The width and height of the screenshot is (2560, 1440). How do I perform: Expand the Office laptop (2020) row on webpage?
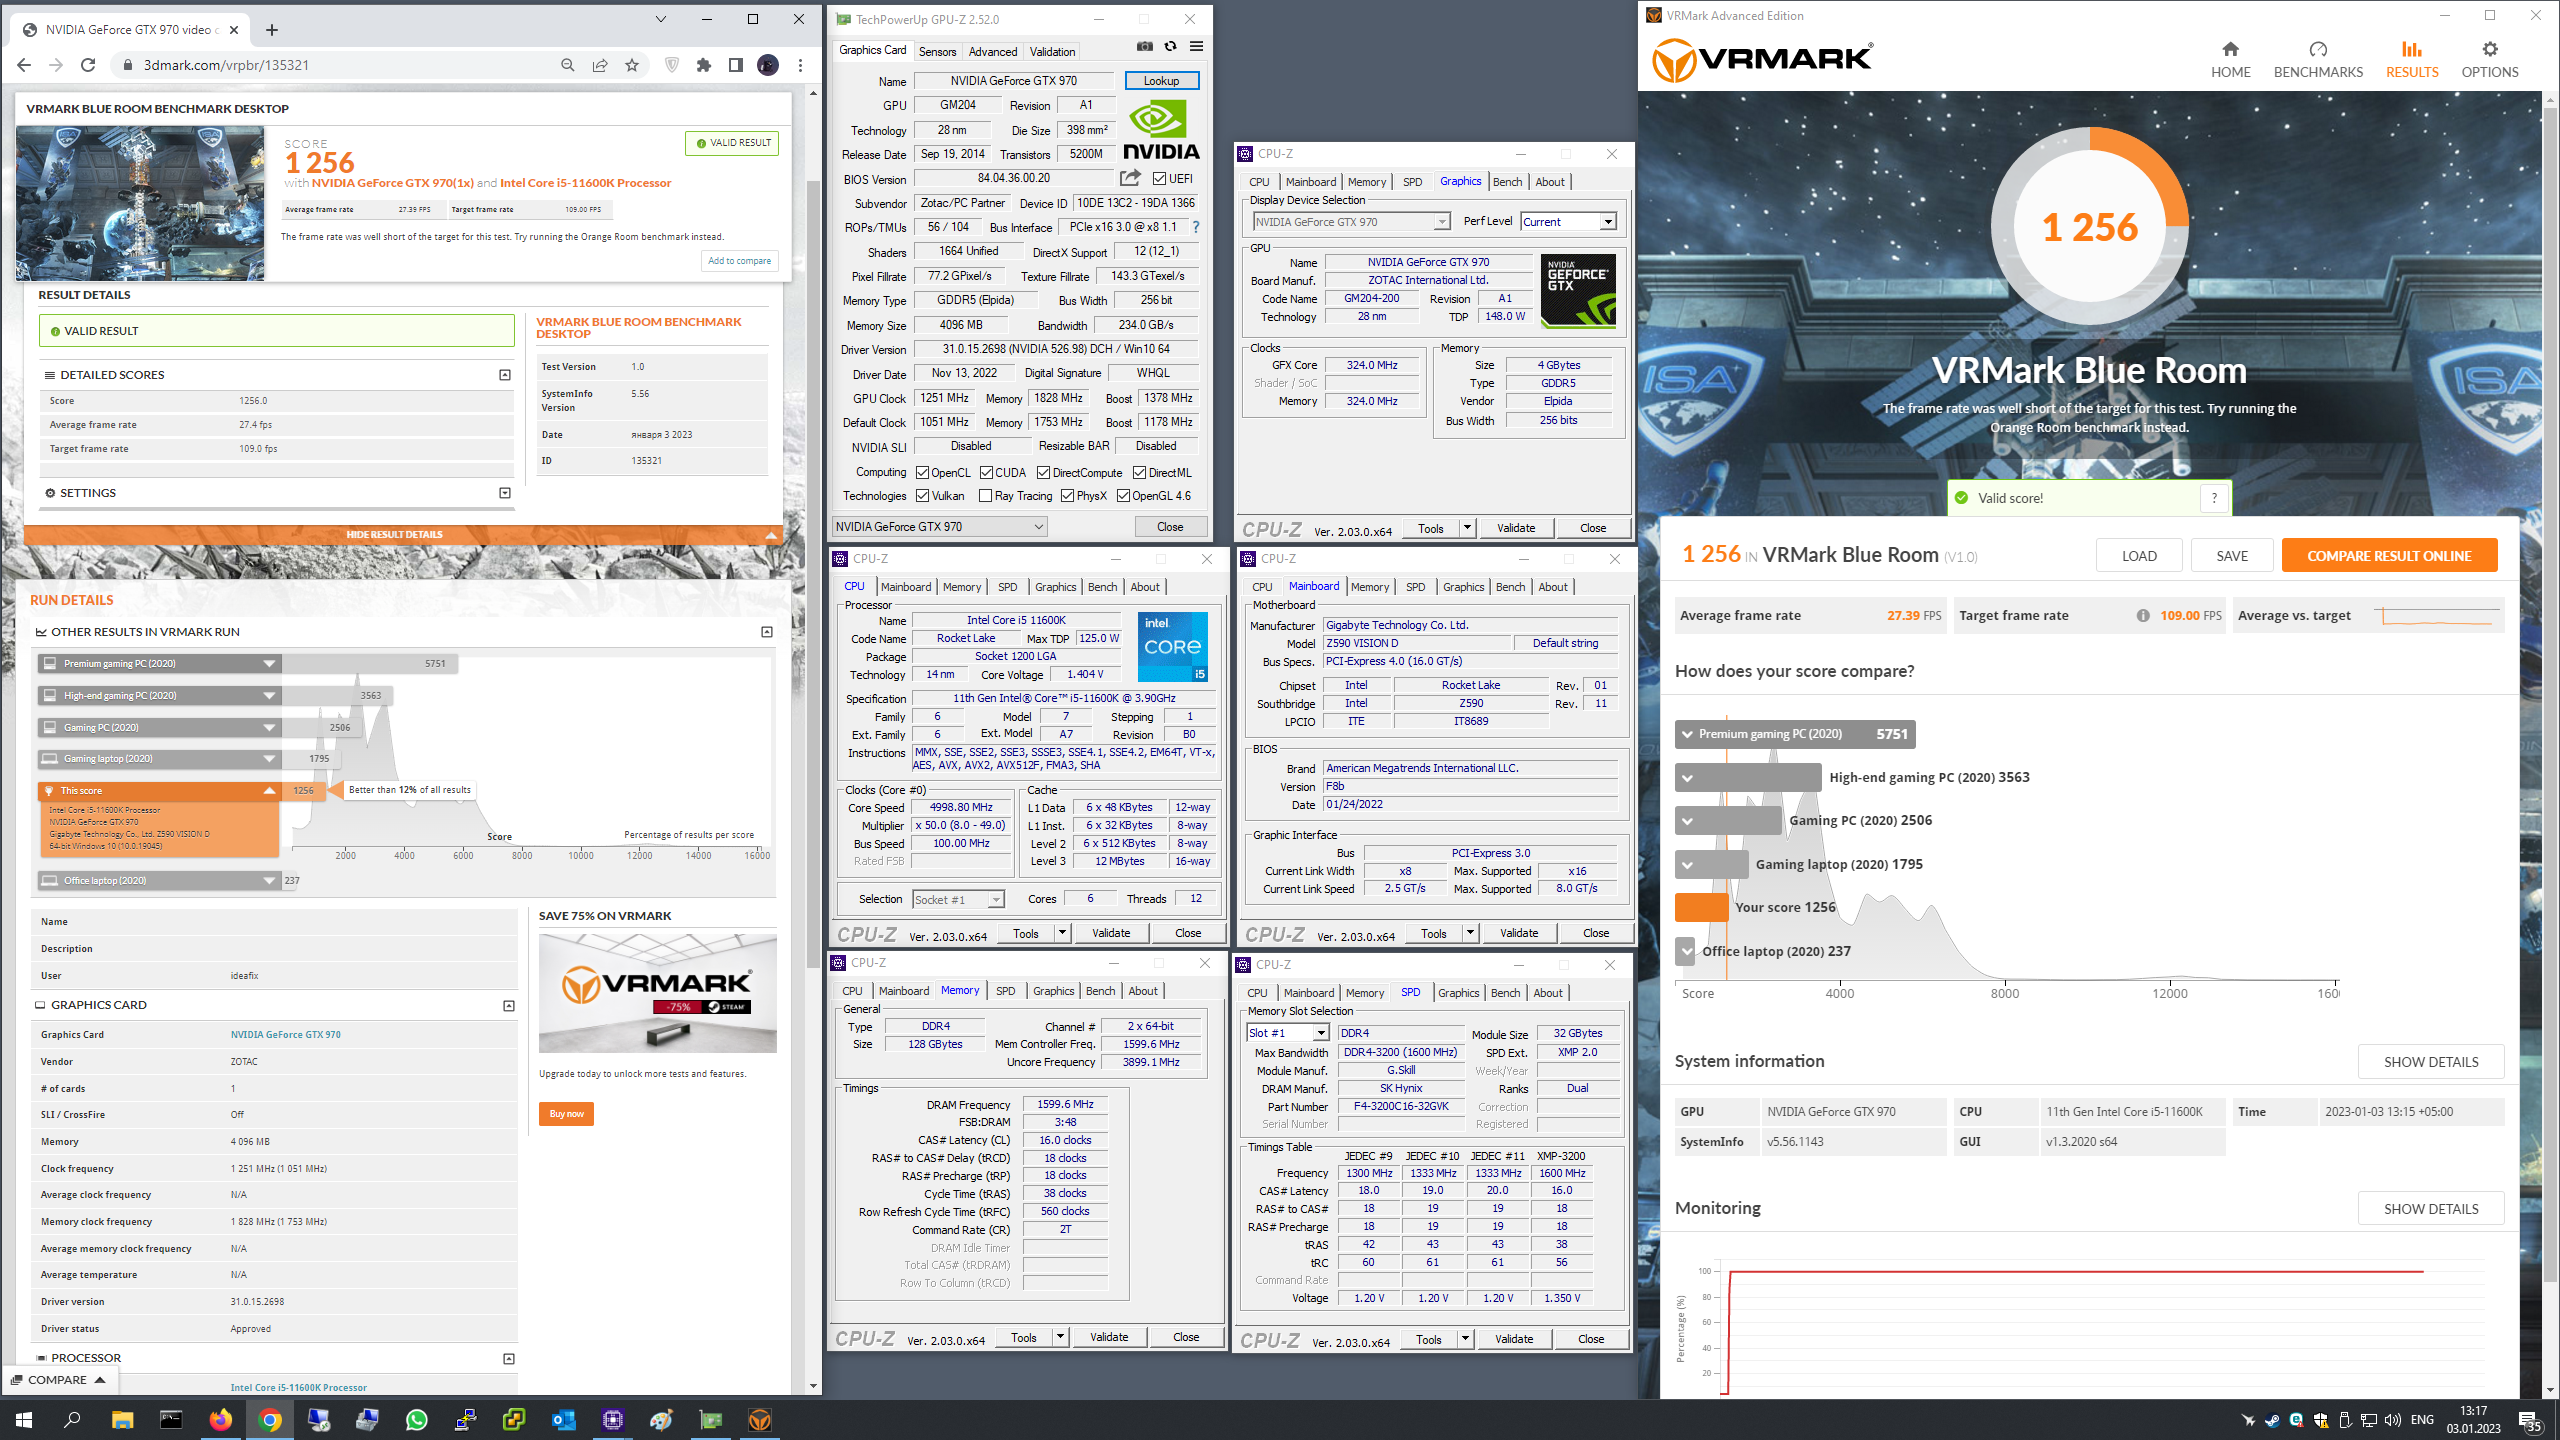(269, 881)
